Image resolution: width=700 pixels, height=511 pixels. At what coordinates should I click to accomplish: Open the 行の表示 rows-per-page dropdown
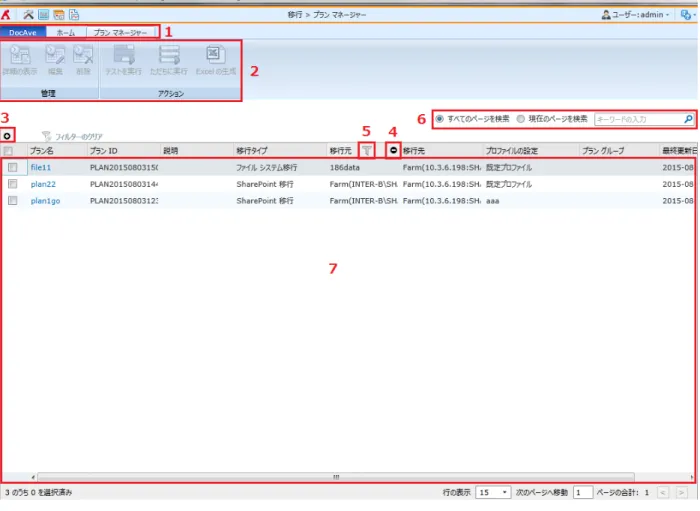493,492
